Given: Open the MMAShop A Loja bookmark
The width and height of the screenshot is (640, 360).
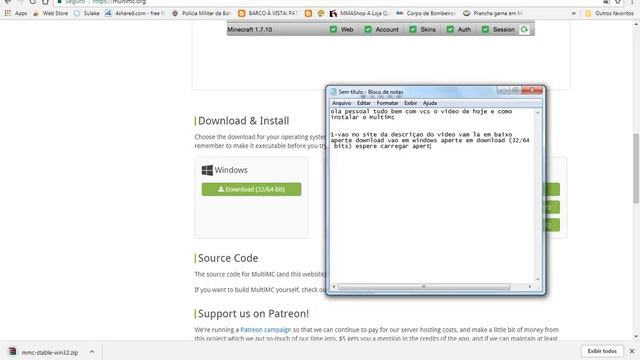Looking at the screenshot, I should coord(359,13).
